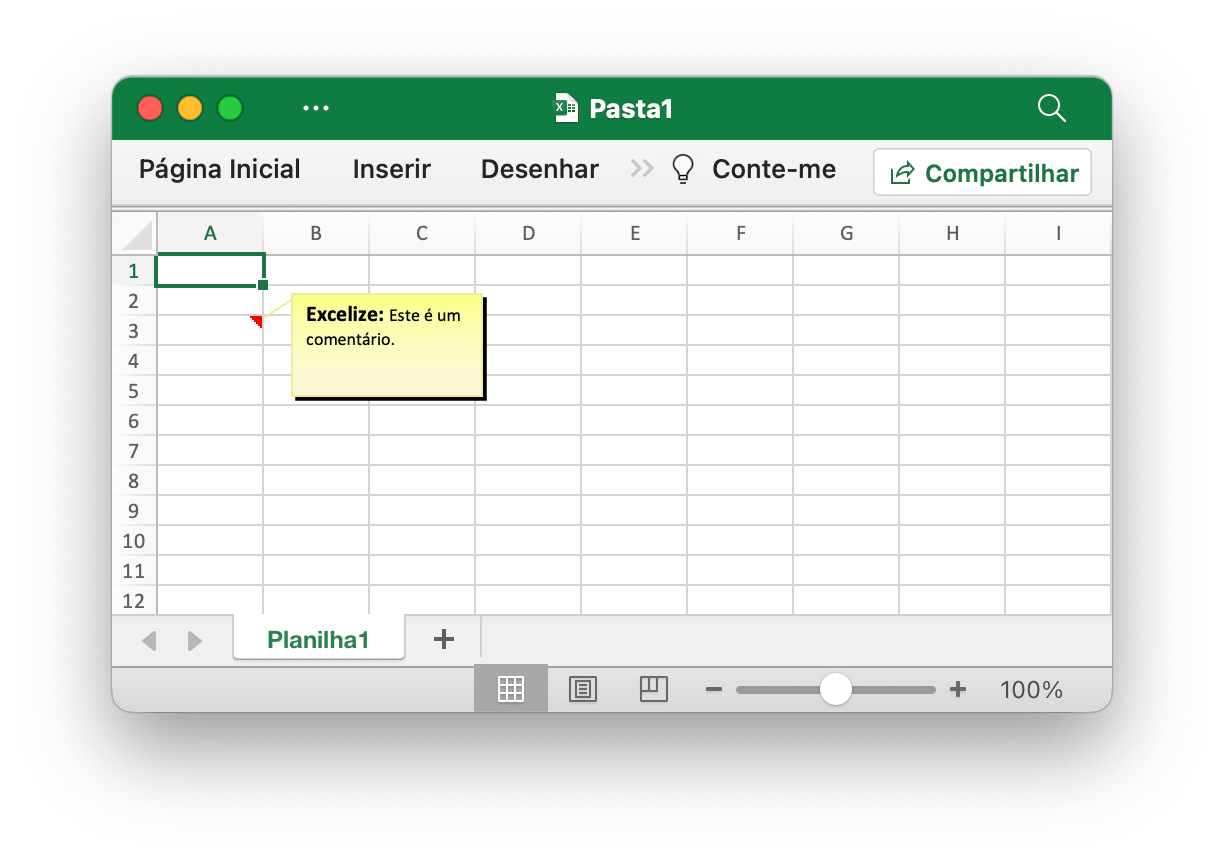The height and width of the screenshot is (860, 1224).
Task: Click the 100% zoom level
Action: pos(1032,689)
